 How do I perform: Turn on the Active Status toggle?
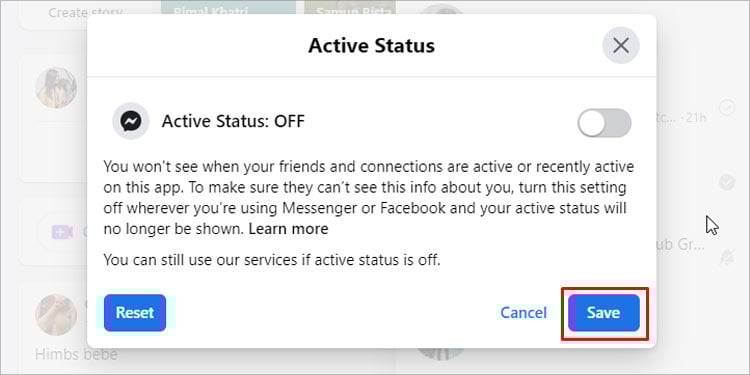pyautogui.click(x=604, y=122)
